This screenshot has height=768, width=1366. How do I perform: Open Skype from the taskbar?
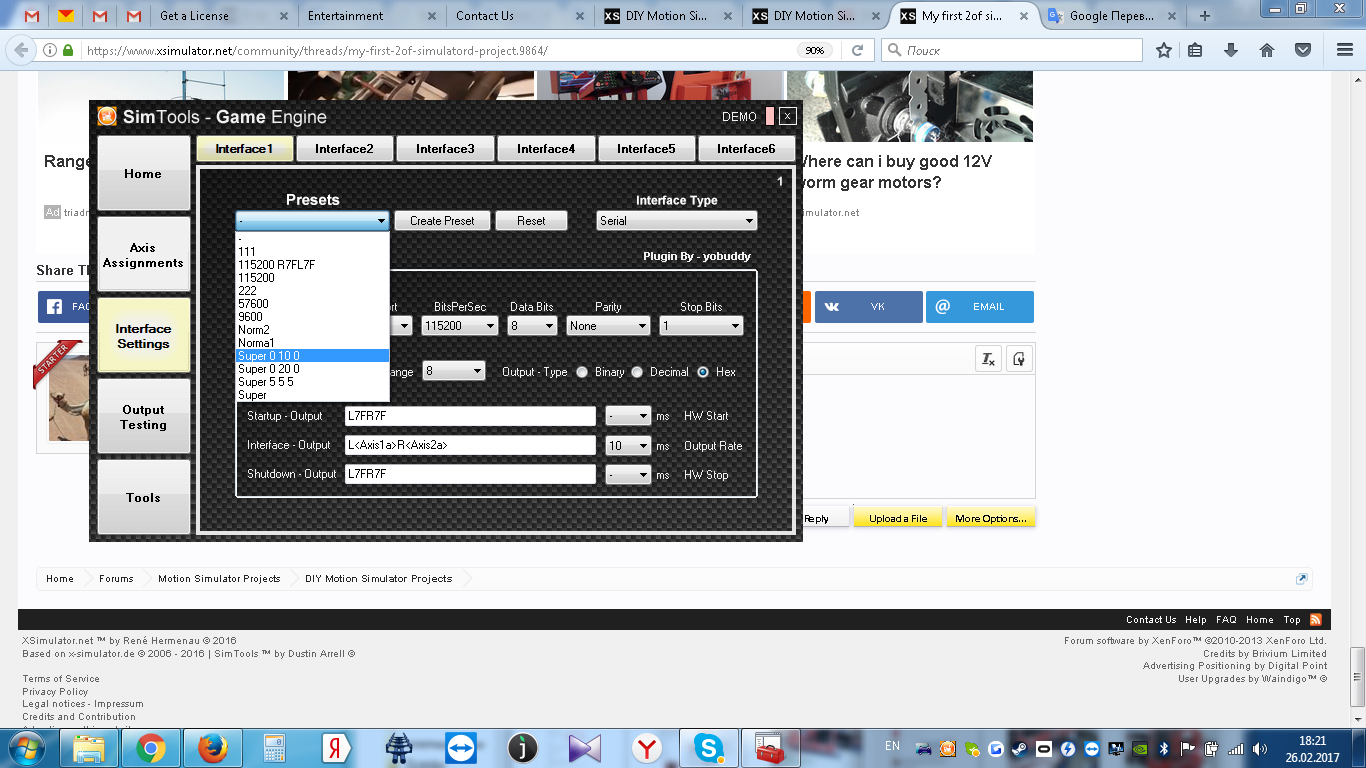coord(710,748)
